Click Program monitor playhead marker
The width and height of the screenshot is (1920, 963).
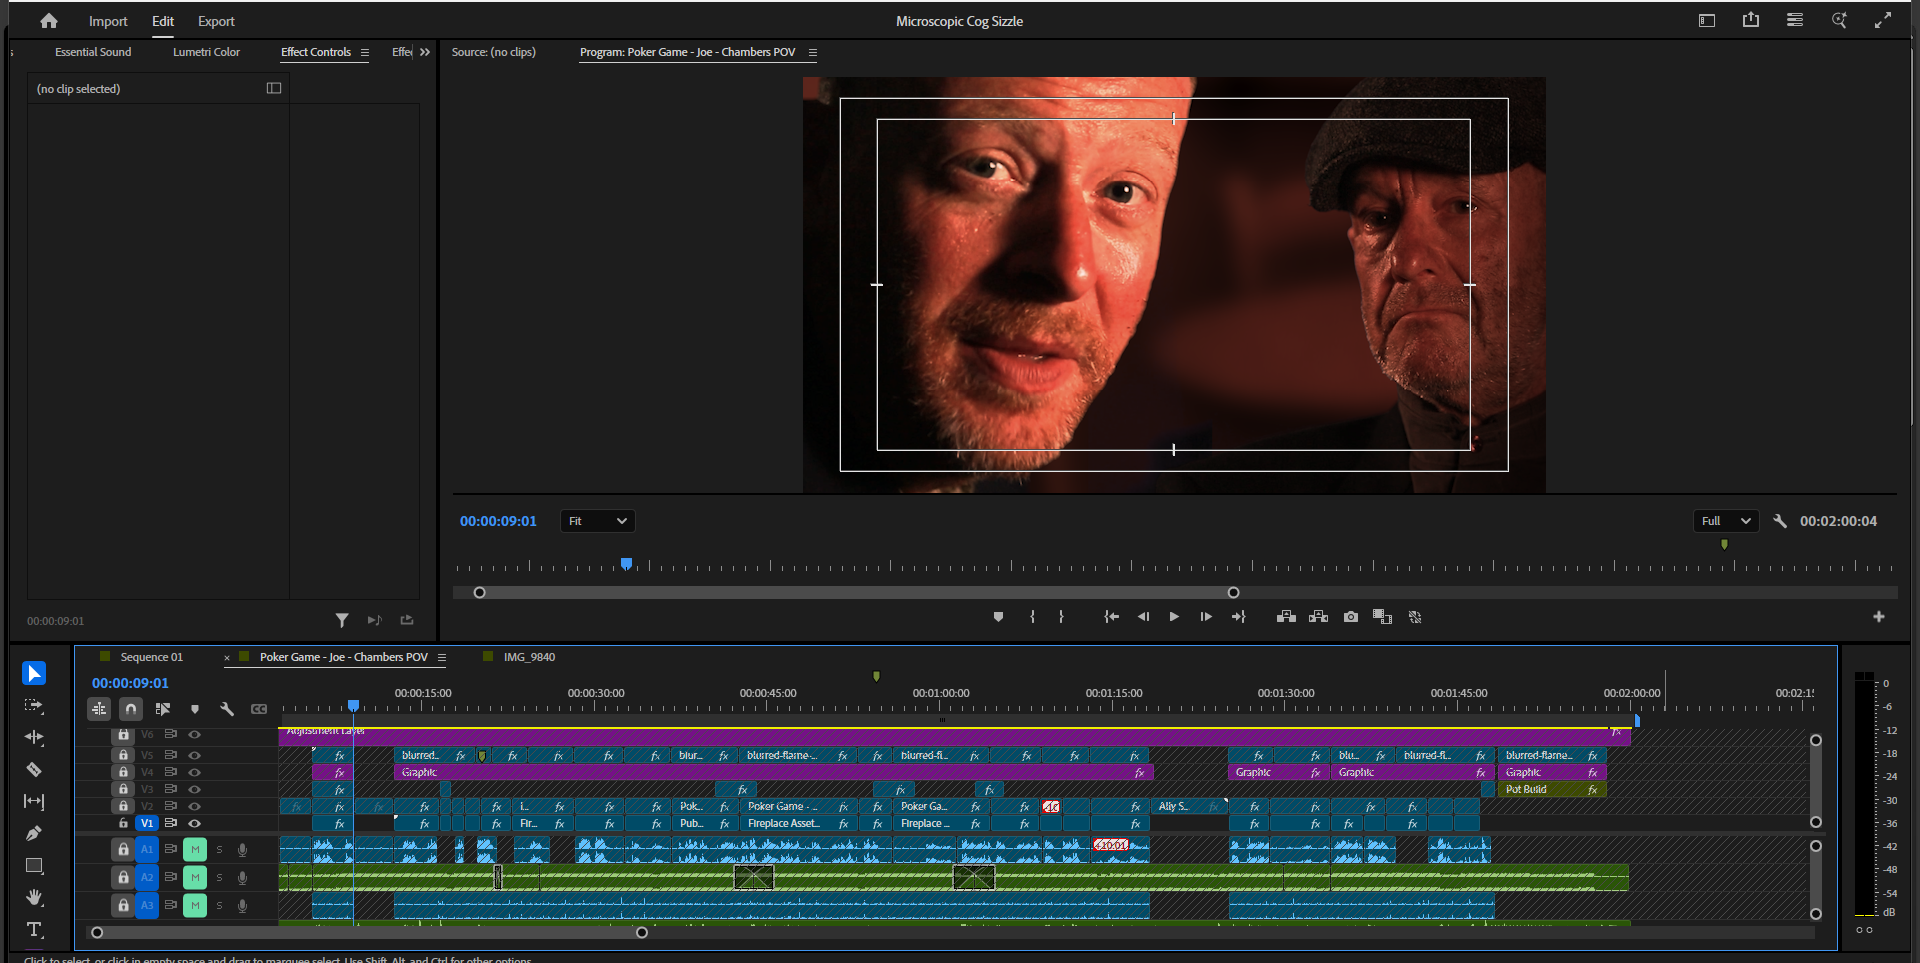[626, 564]
